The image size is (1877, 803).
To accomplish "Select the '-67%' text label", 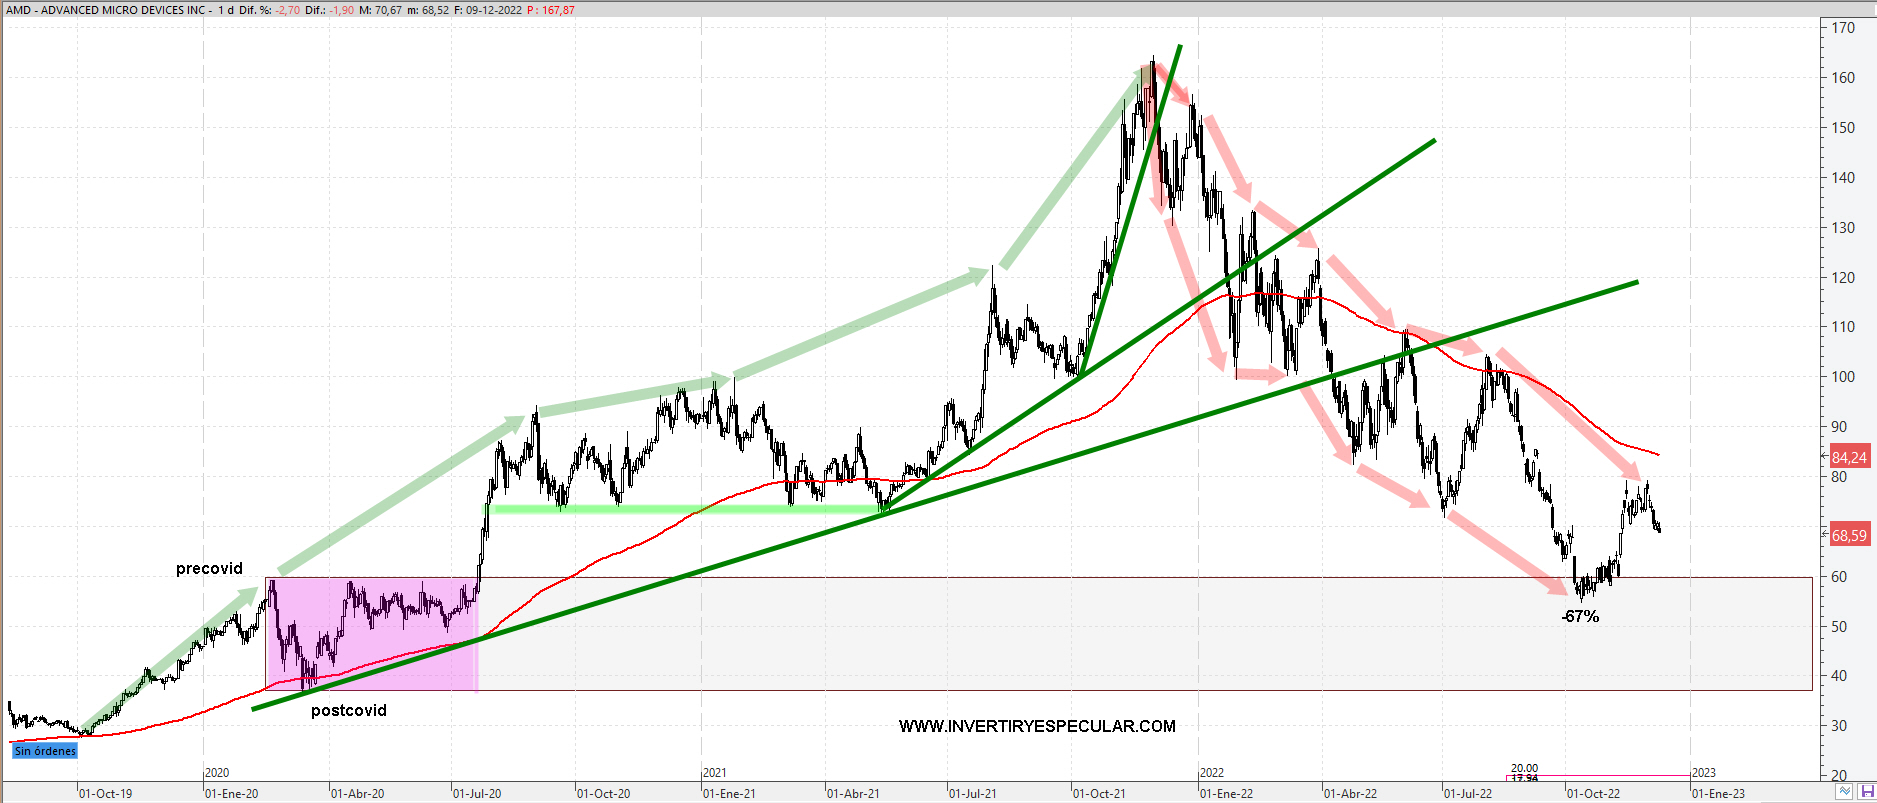I will (x=1580, y=617).
